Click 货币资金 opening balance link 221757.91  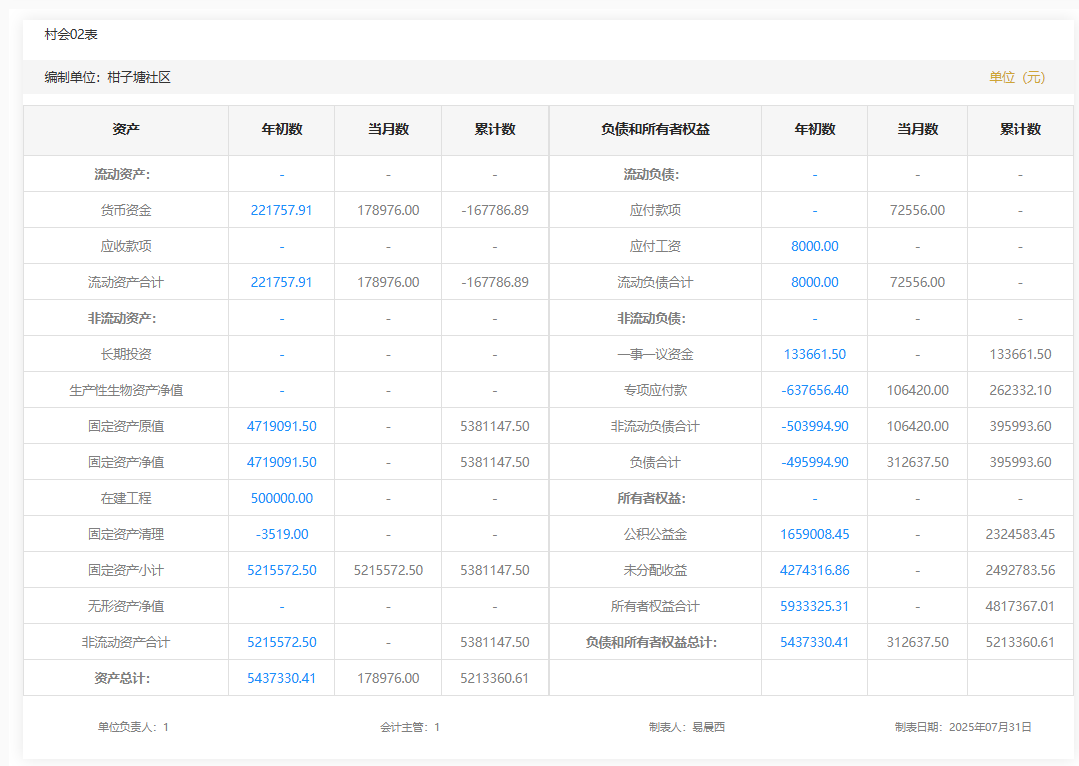(281, 210)
